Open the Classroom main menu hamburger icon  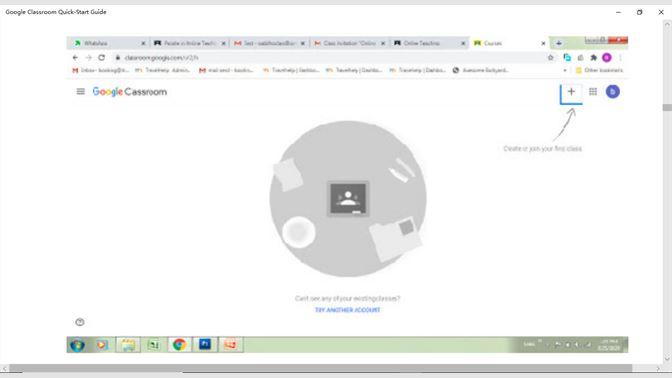(80, 91)
